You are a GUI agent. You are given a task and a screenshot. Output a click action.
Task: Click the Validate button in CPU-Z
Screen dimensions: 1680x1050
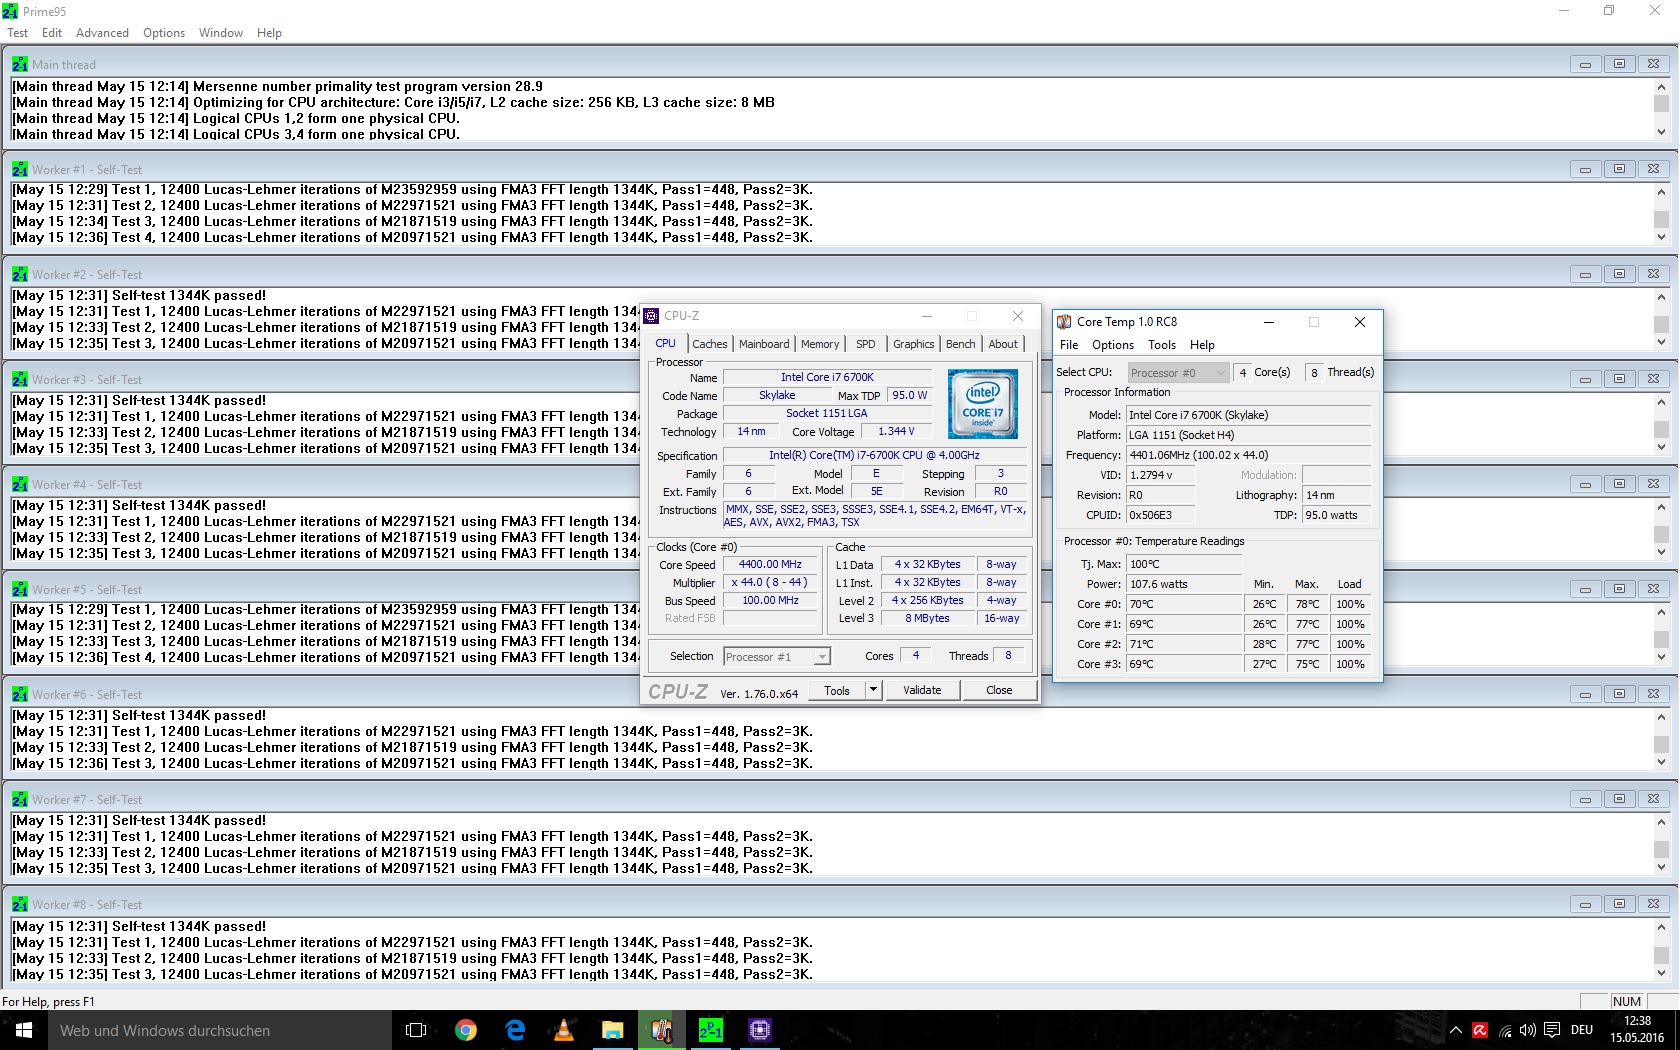pos(922,690)
